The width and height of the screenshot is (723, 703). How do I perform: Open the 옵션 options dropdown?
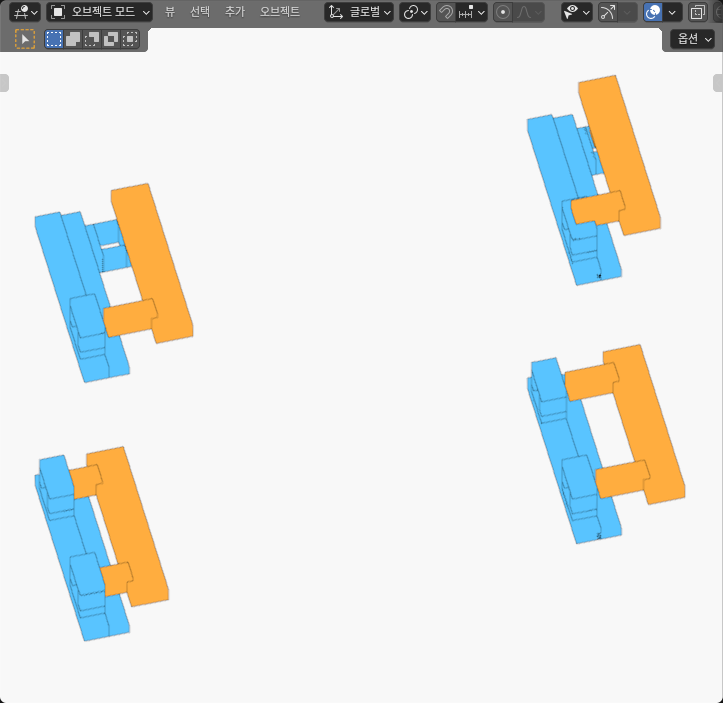click(693, 39)
